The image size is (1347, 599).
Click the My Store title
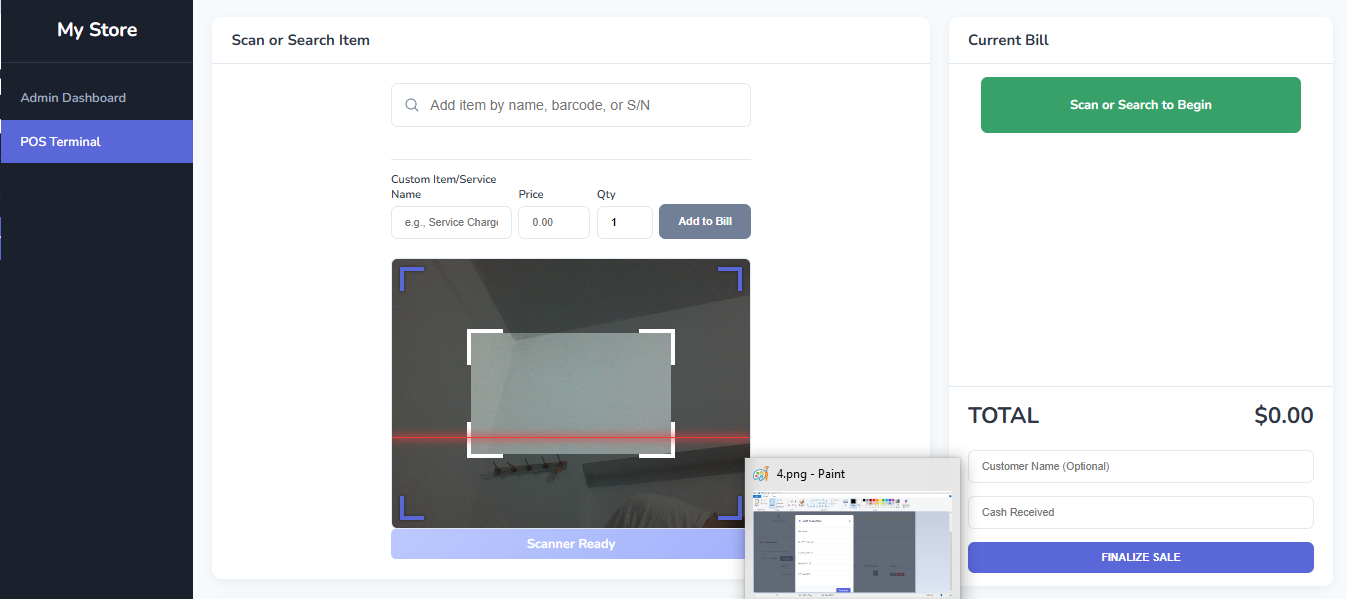tap(97, 30)
